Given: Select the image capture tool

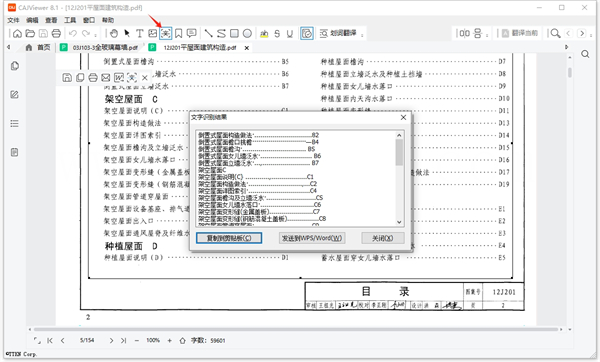Looking at the screenshot, I should [153, 34].
